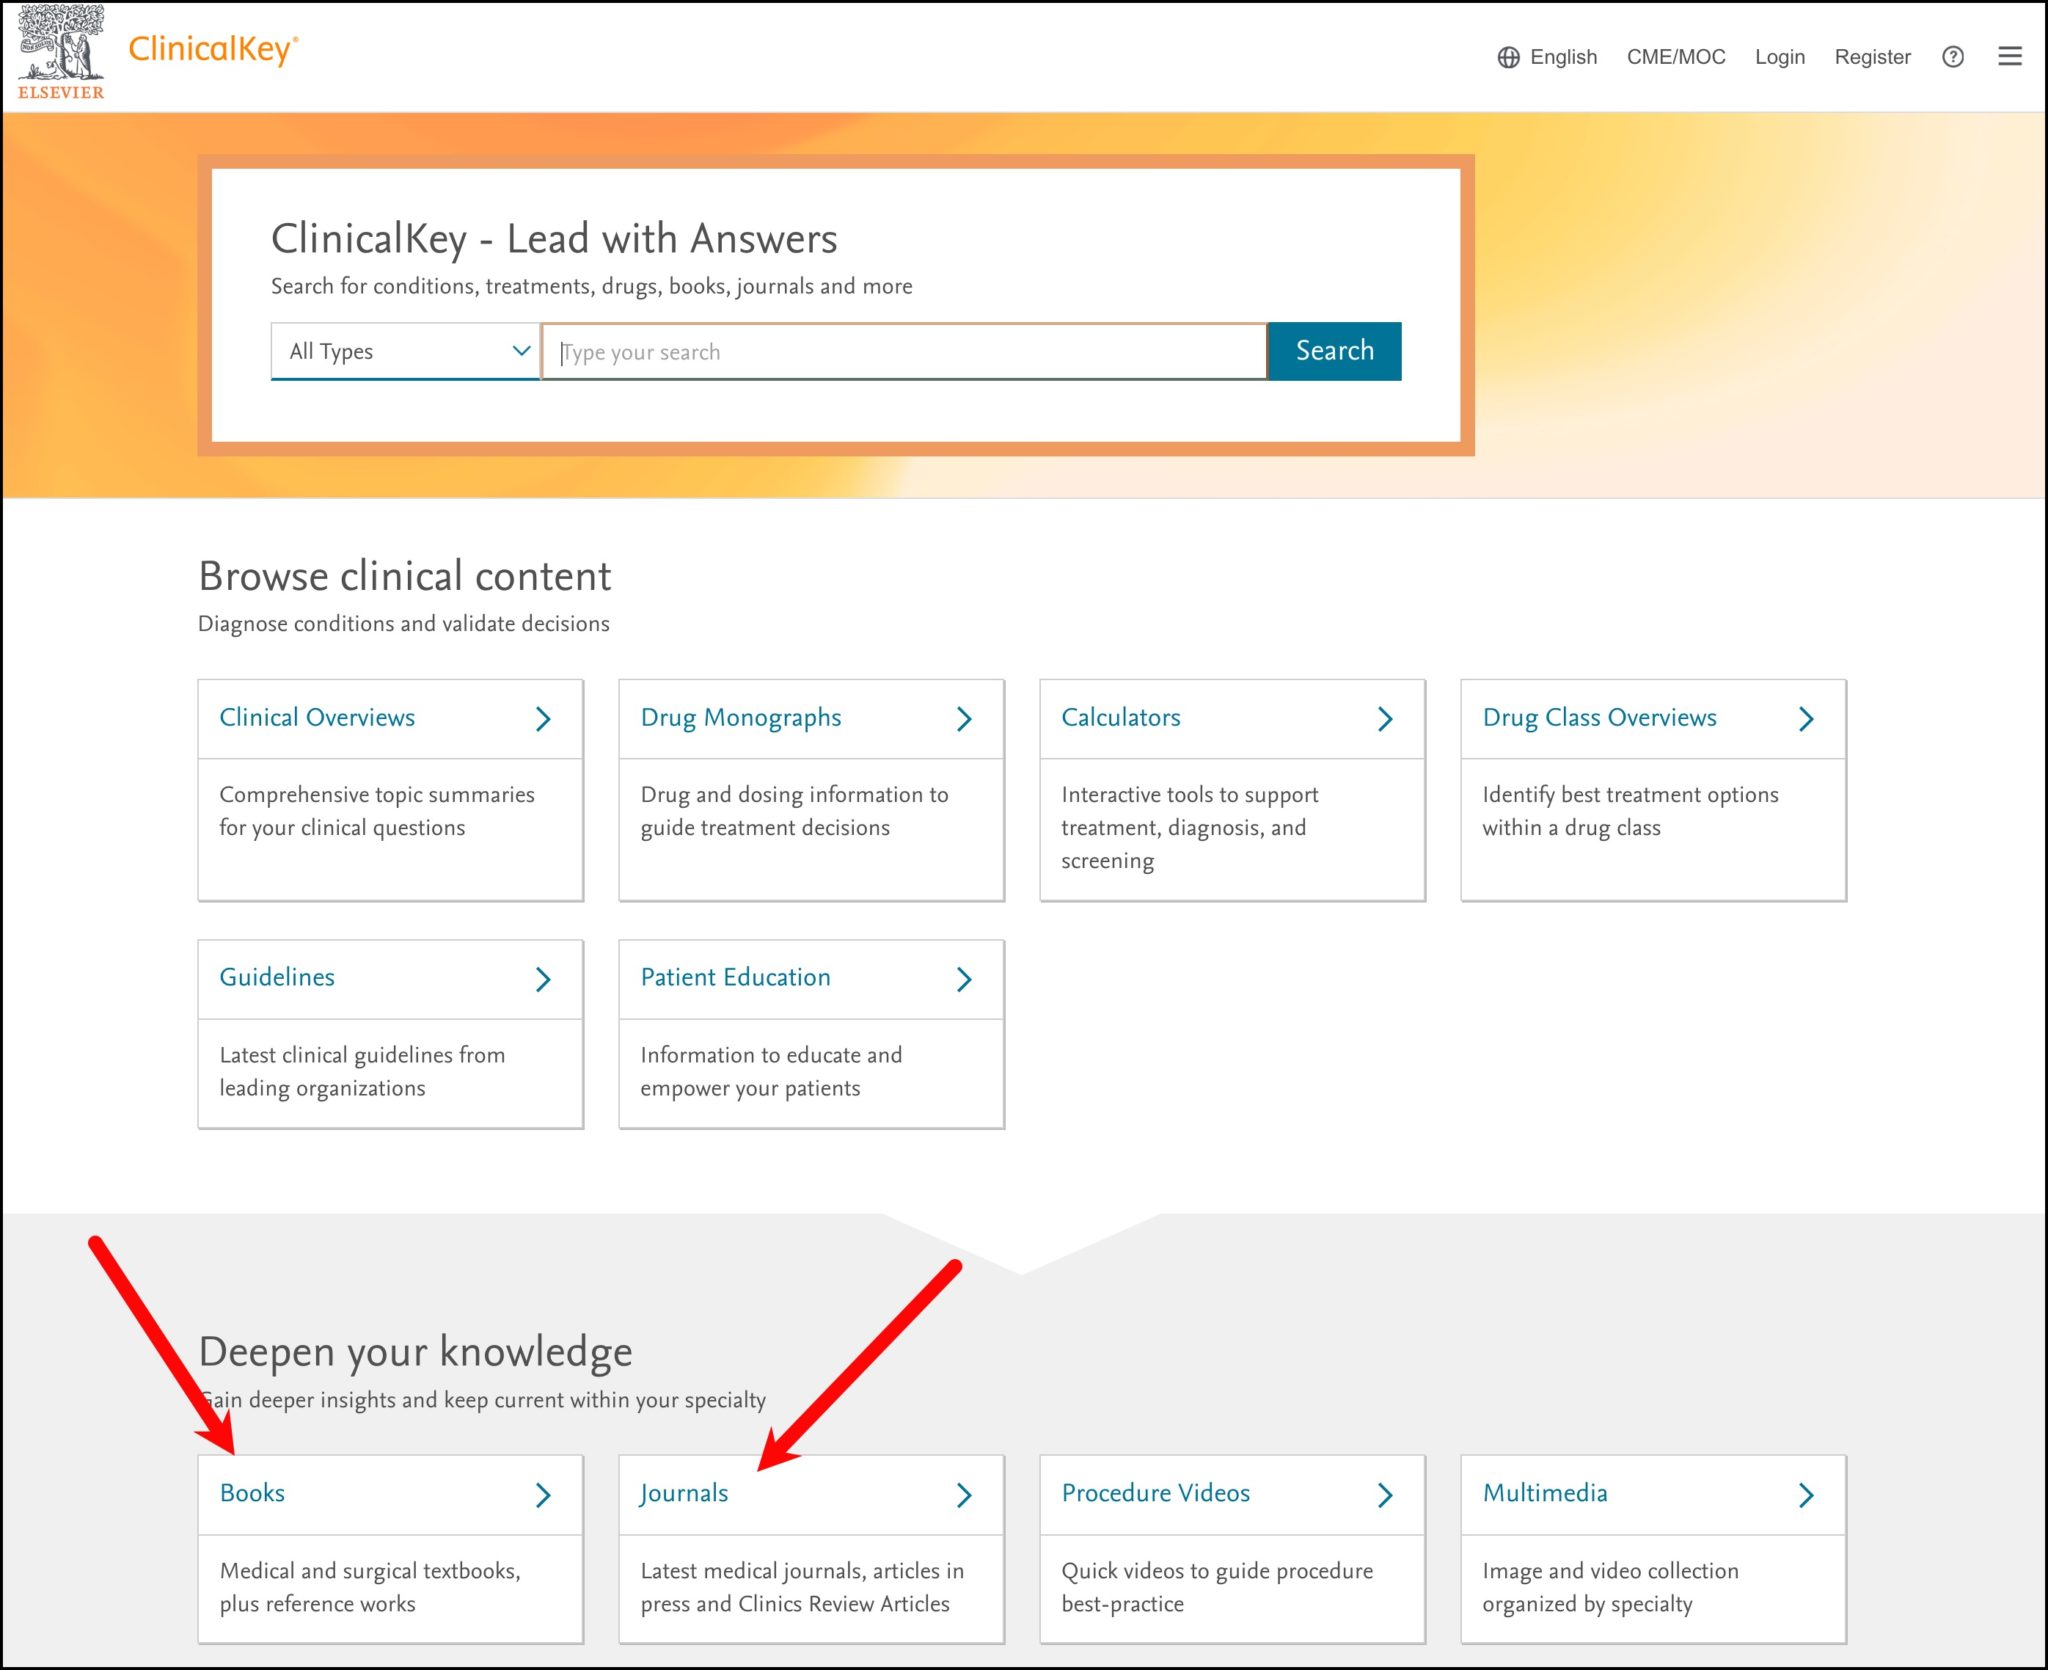The height and width of the screenshot is (1670, 2048).
Task: Click the Login link
Action: (x=1780, y=57)
